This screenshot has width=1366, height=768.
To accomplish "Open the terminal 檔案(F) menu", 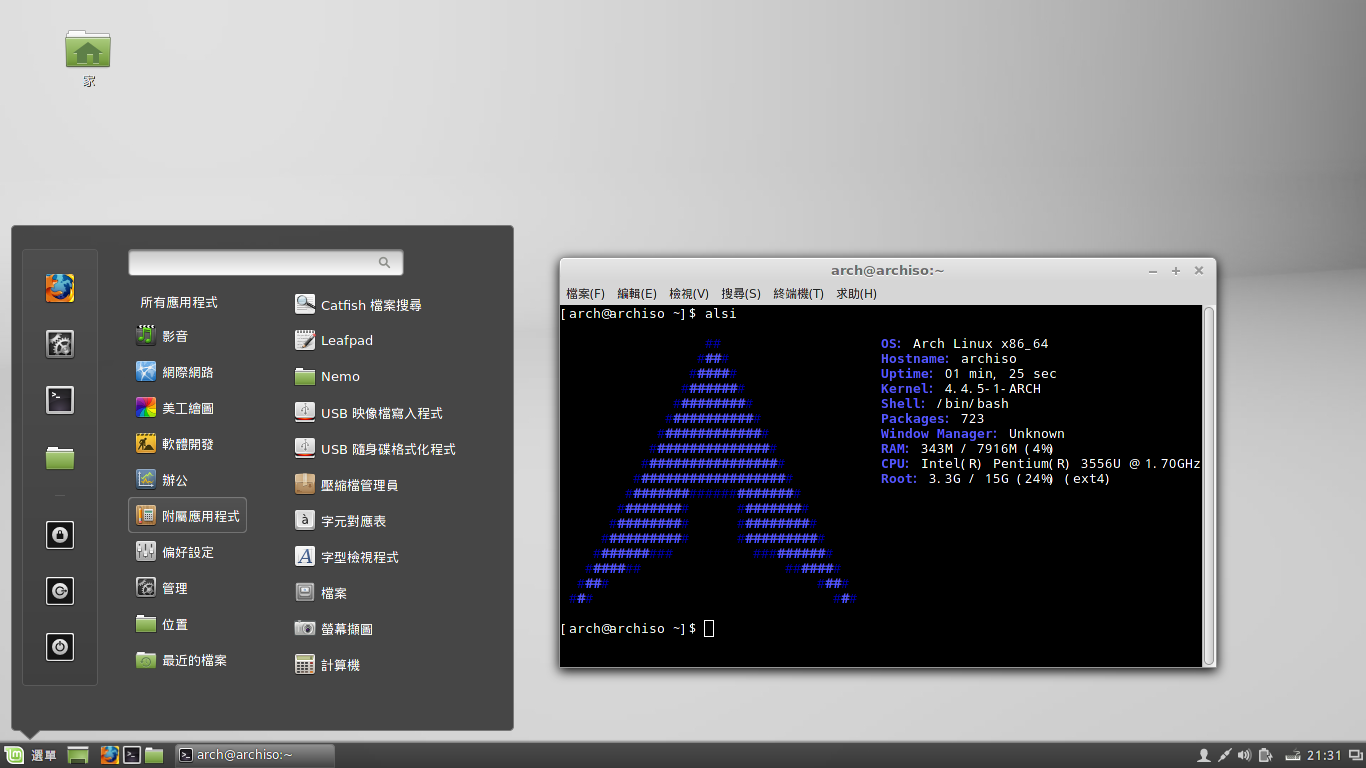I will coord(585,293).
